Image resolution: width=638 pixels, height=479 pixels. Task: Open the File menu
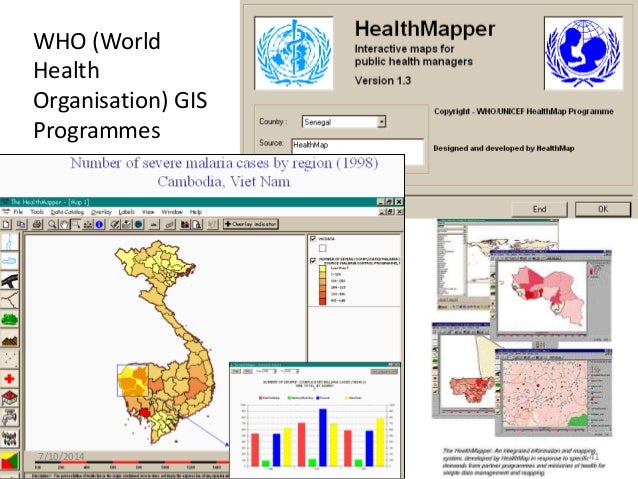[x=18, y=212]
